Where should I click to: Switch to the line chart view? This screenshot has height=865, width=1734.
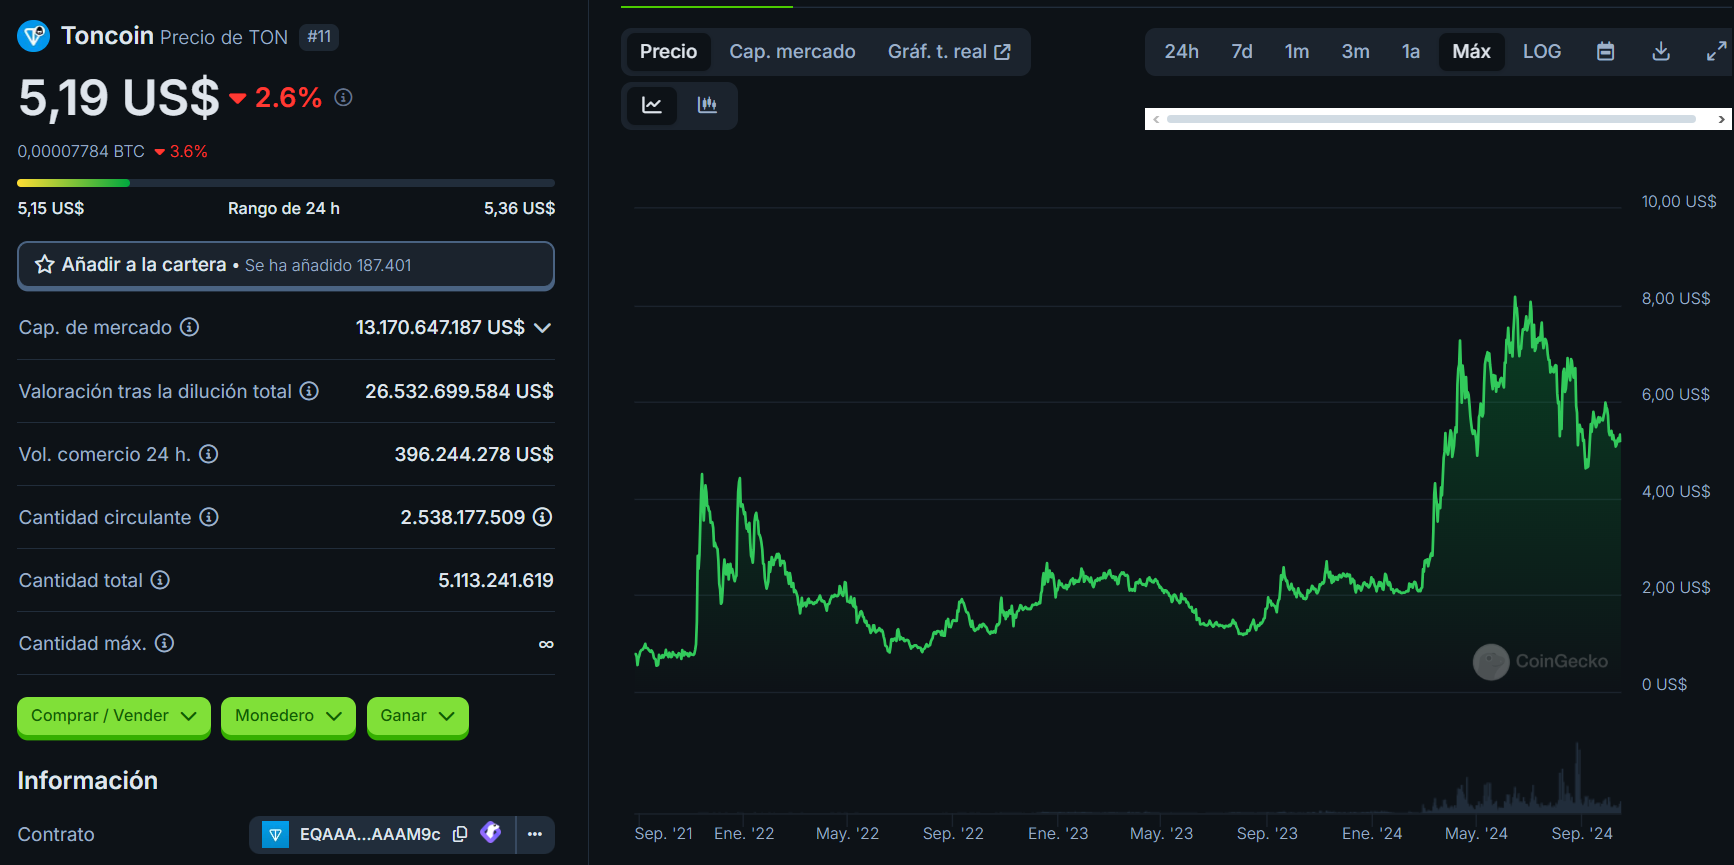coord(652,105)
